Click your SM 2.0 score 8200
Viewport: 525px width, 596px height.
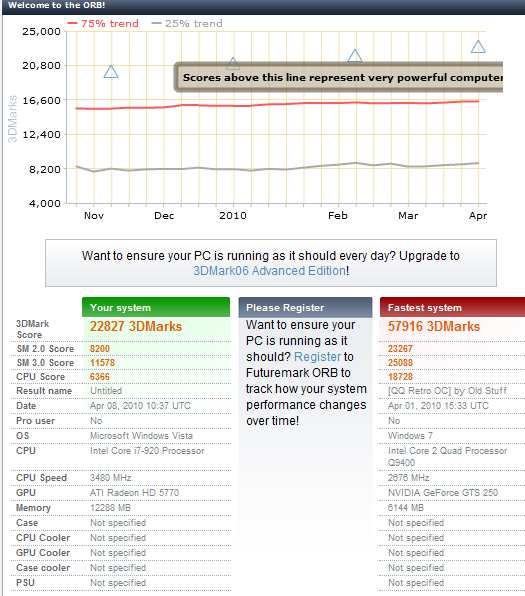100,349
